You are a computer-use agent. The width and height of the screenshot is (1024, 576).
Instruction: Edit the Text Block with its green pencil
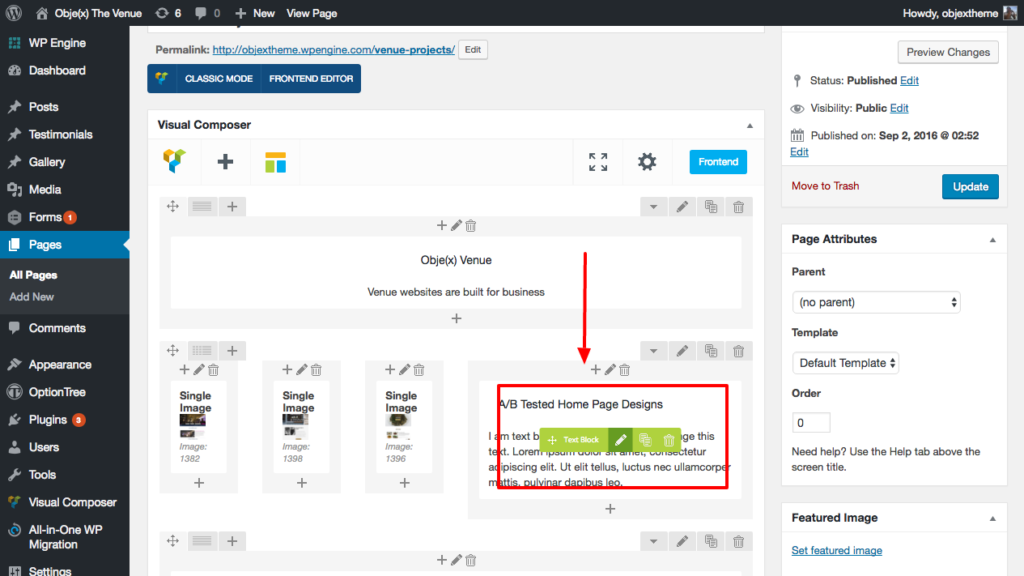click(620, 440)
